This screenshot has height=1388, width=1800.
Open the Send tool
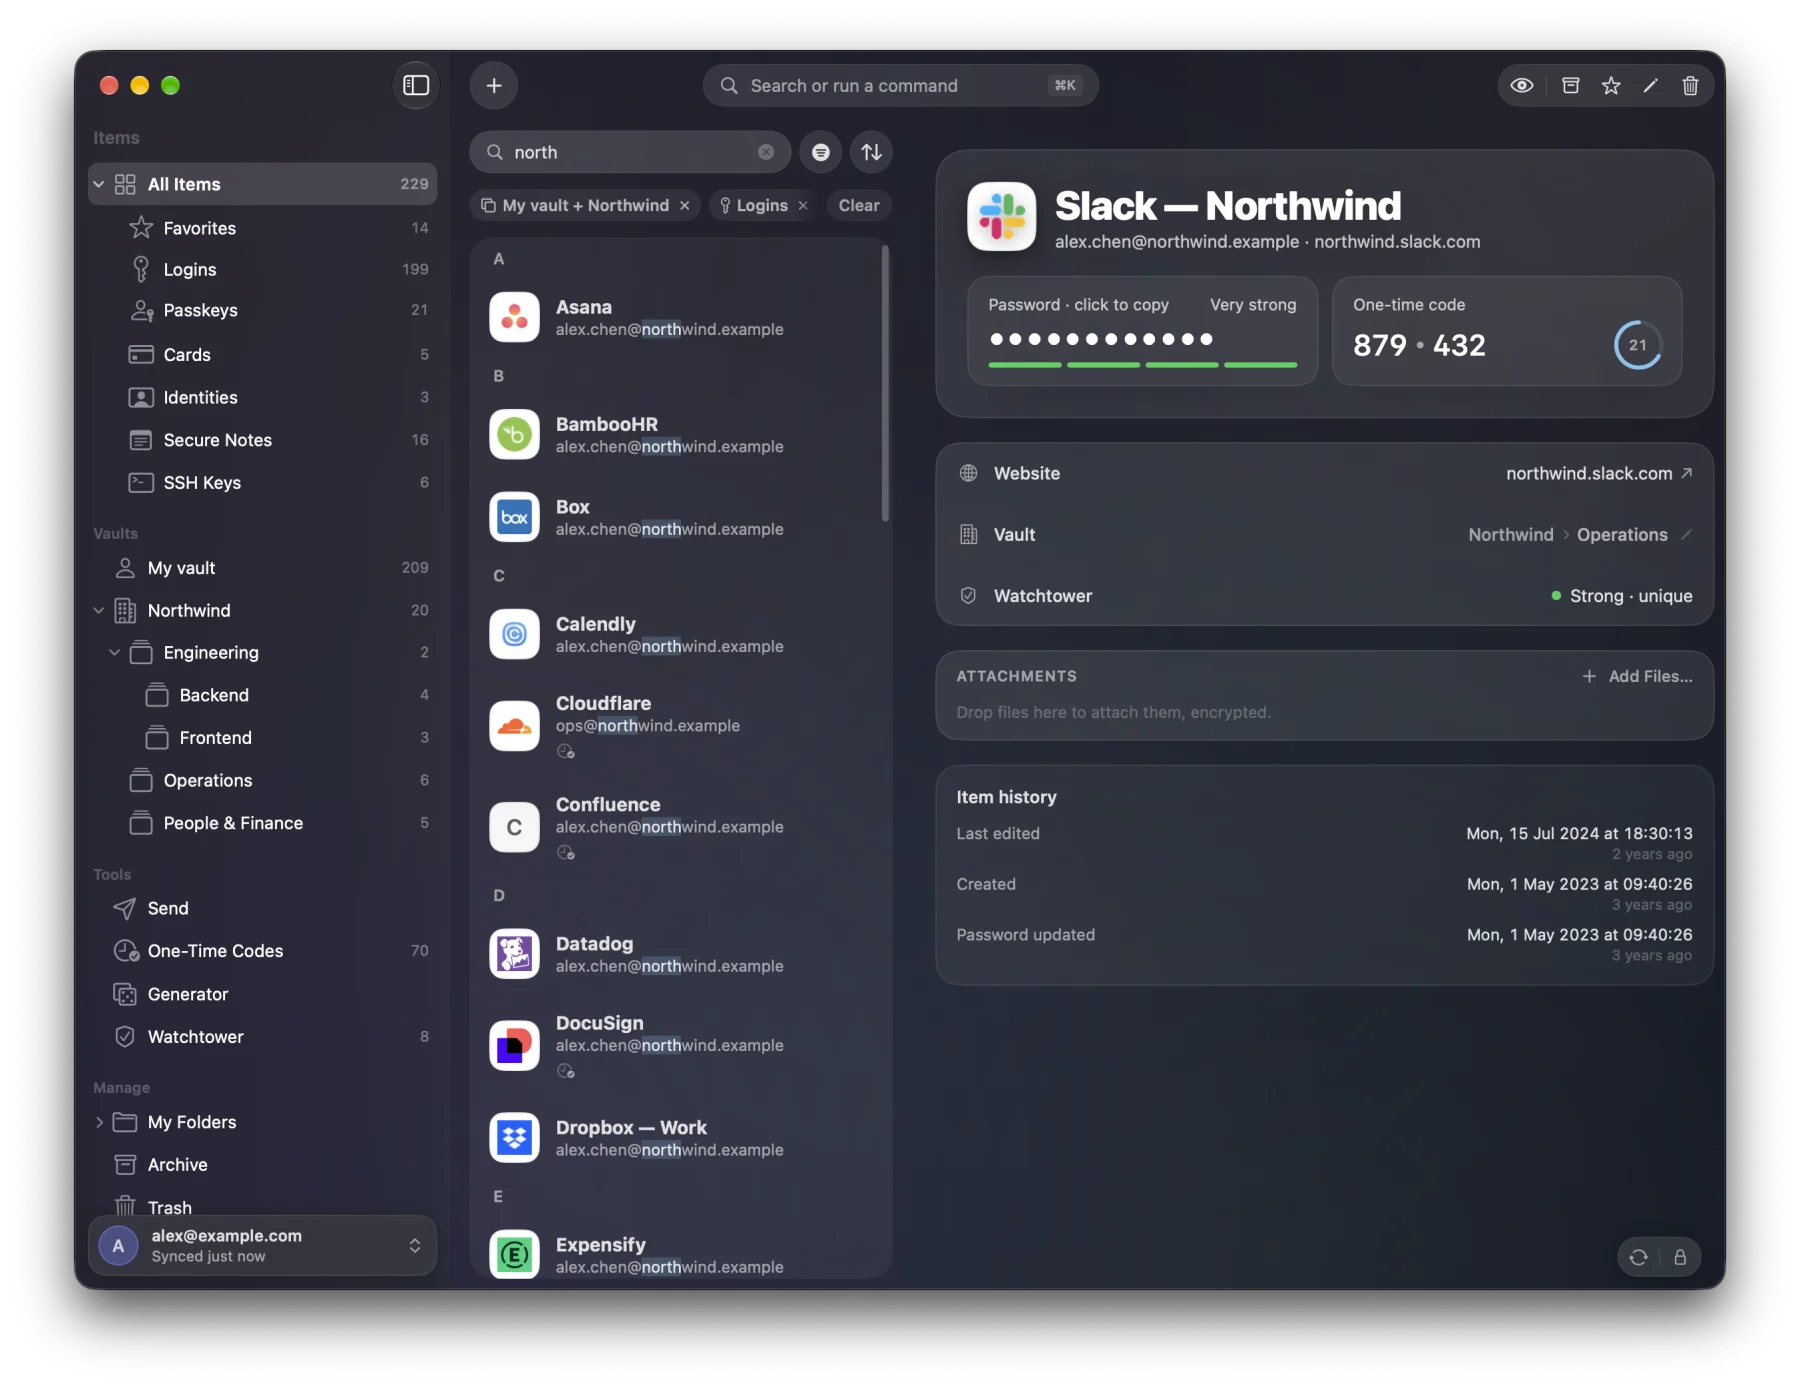pyautogui.click(x=263, y=909)
